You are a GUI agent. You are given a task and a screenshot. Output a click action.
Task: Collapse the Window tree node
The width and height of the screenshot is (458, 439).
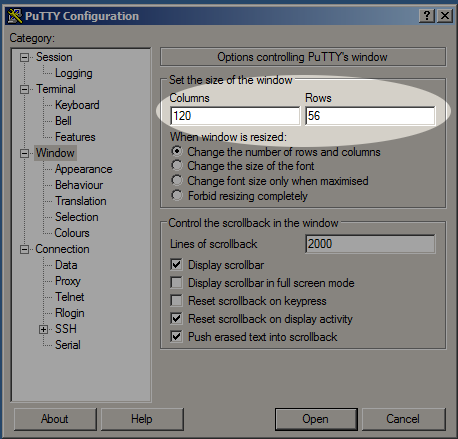coord(24,153)
